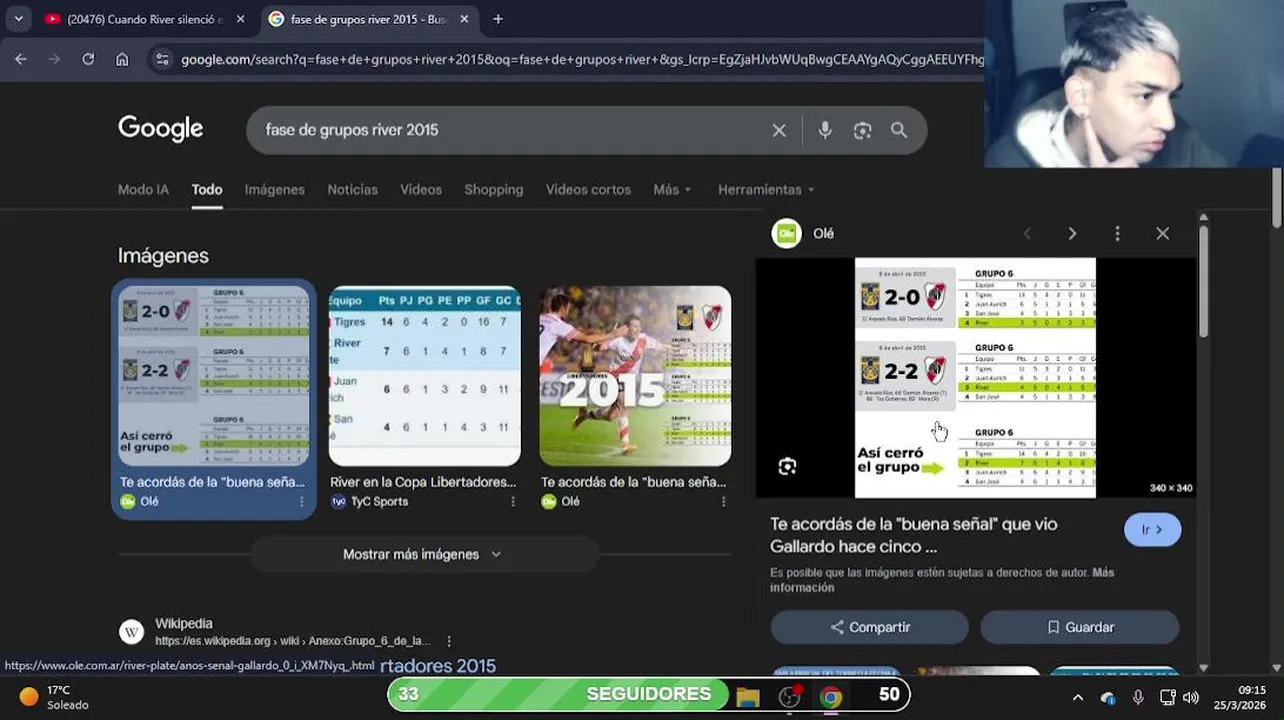Switch to Imágenes search tab
The width and height of the screenshot is (1284, 720).
275,189
